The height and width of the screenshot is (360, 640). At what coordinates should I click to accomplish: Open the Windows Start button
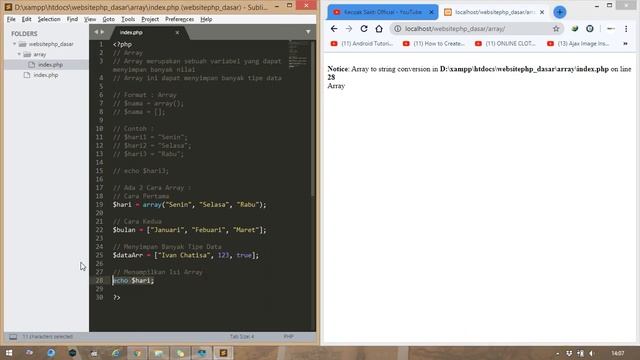[x=9, y=353]
